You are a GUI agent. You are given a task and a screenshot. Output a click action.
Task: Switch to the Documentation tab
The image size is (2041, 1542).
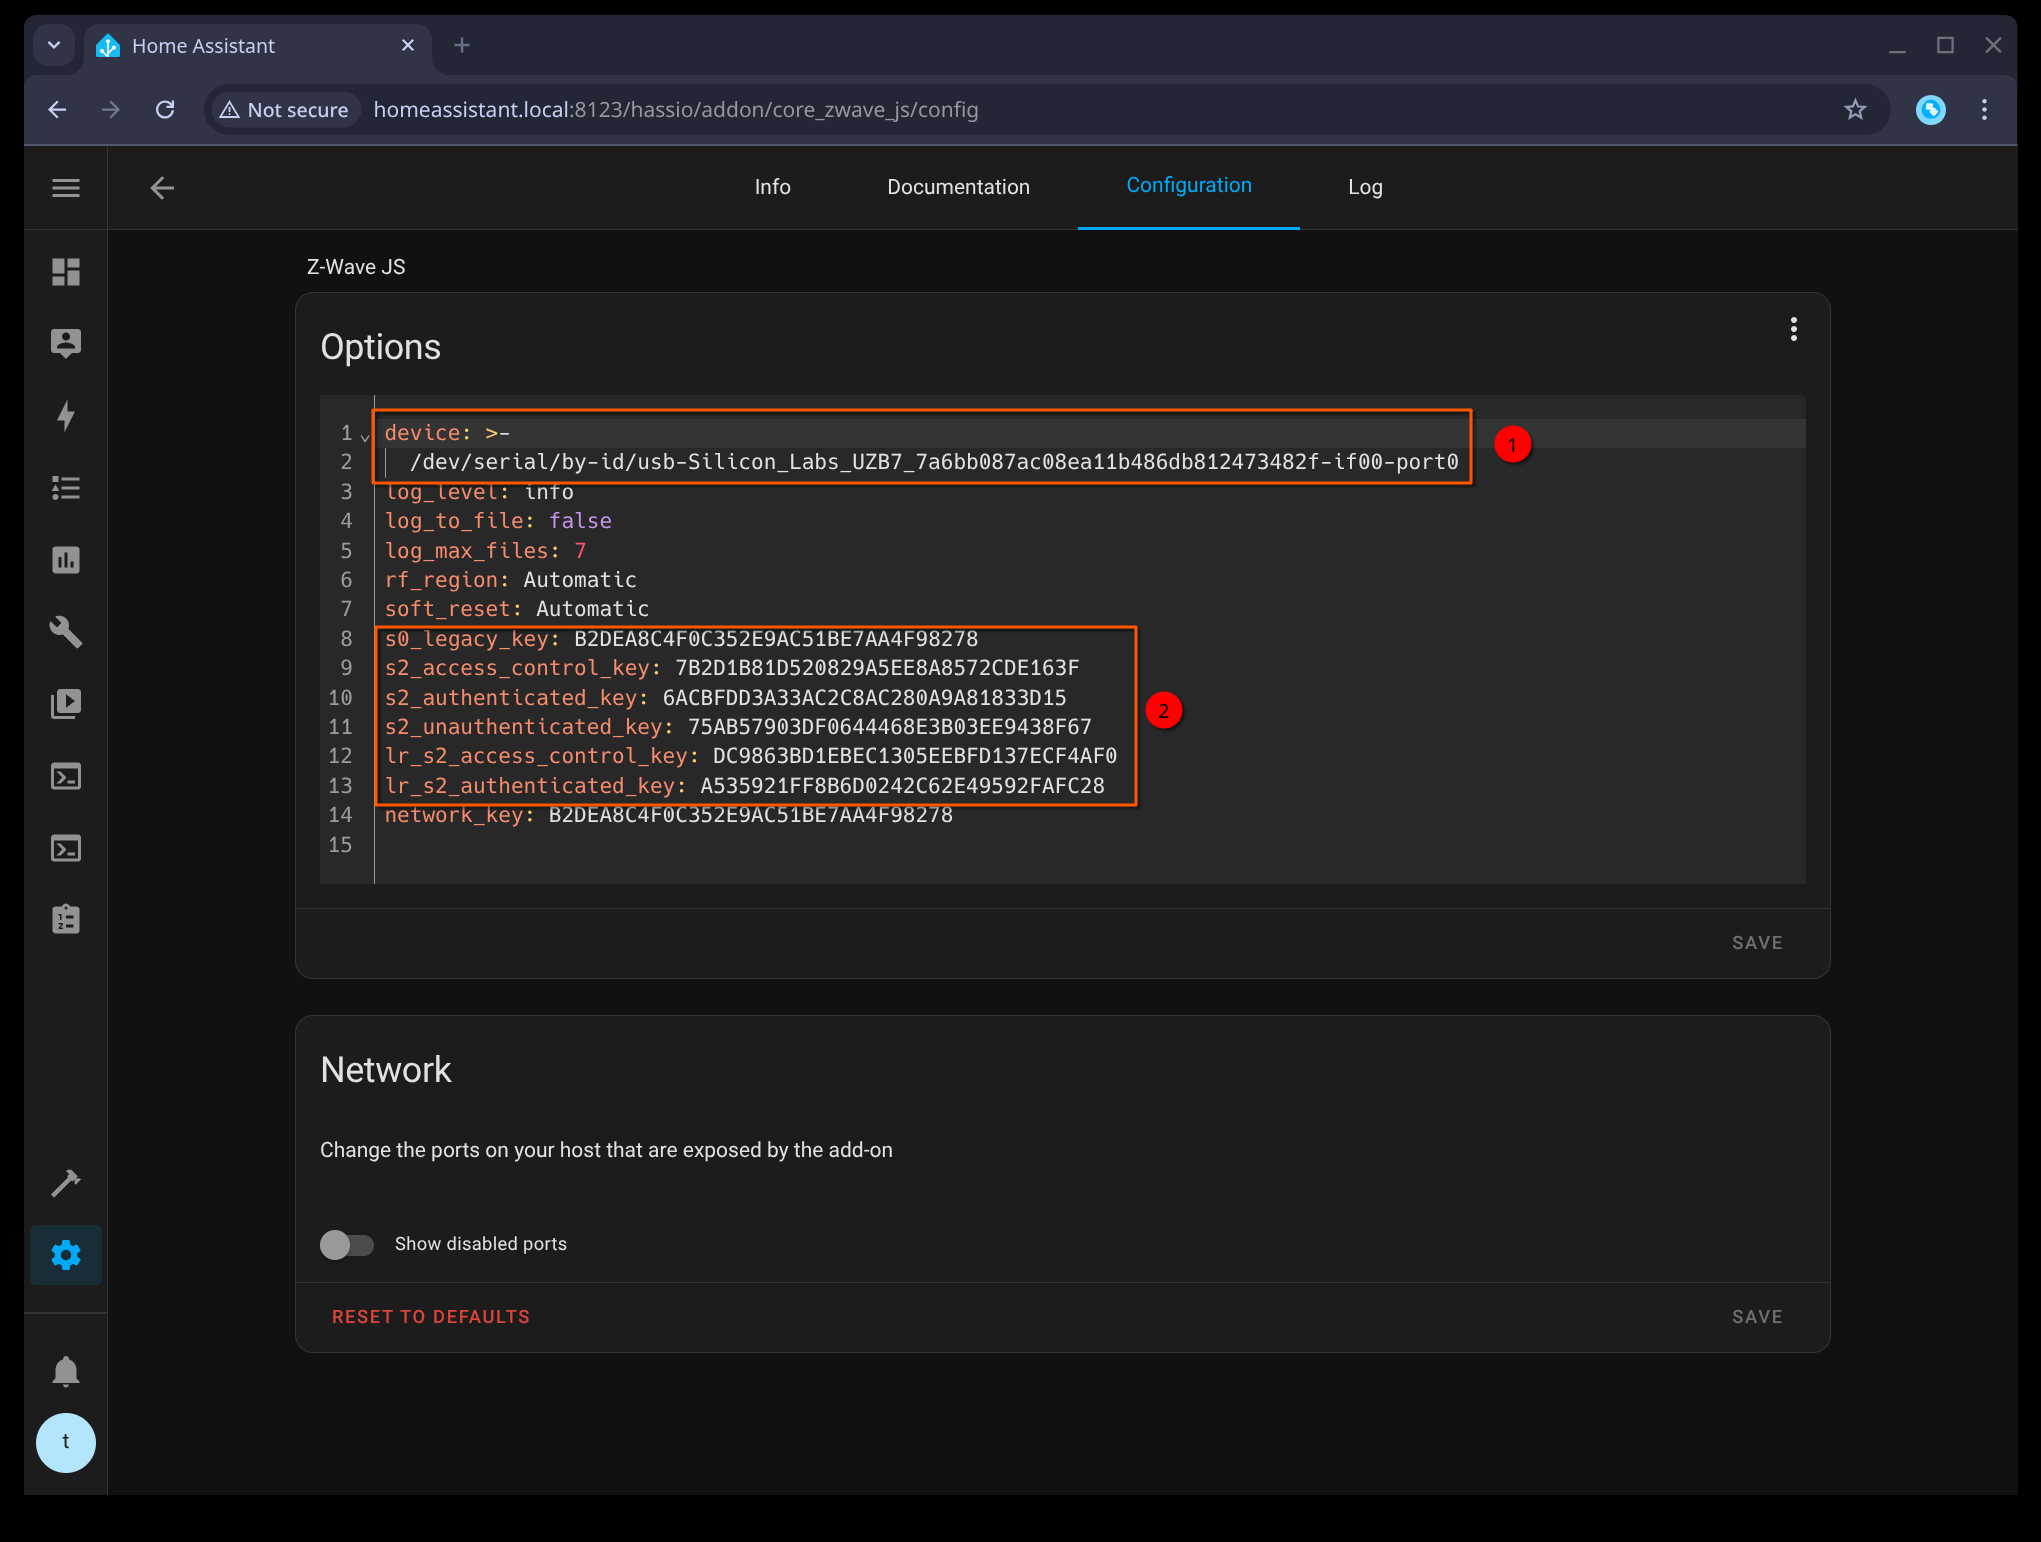click(958, 187)
